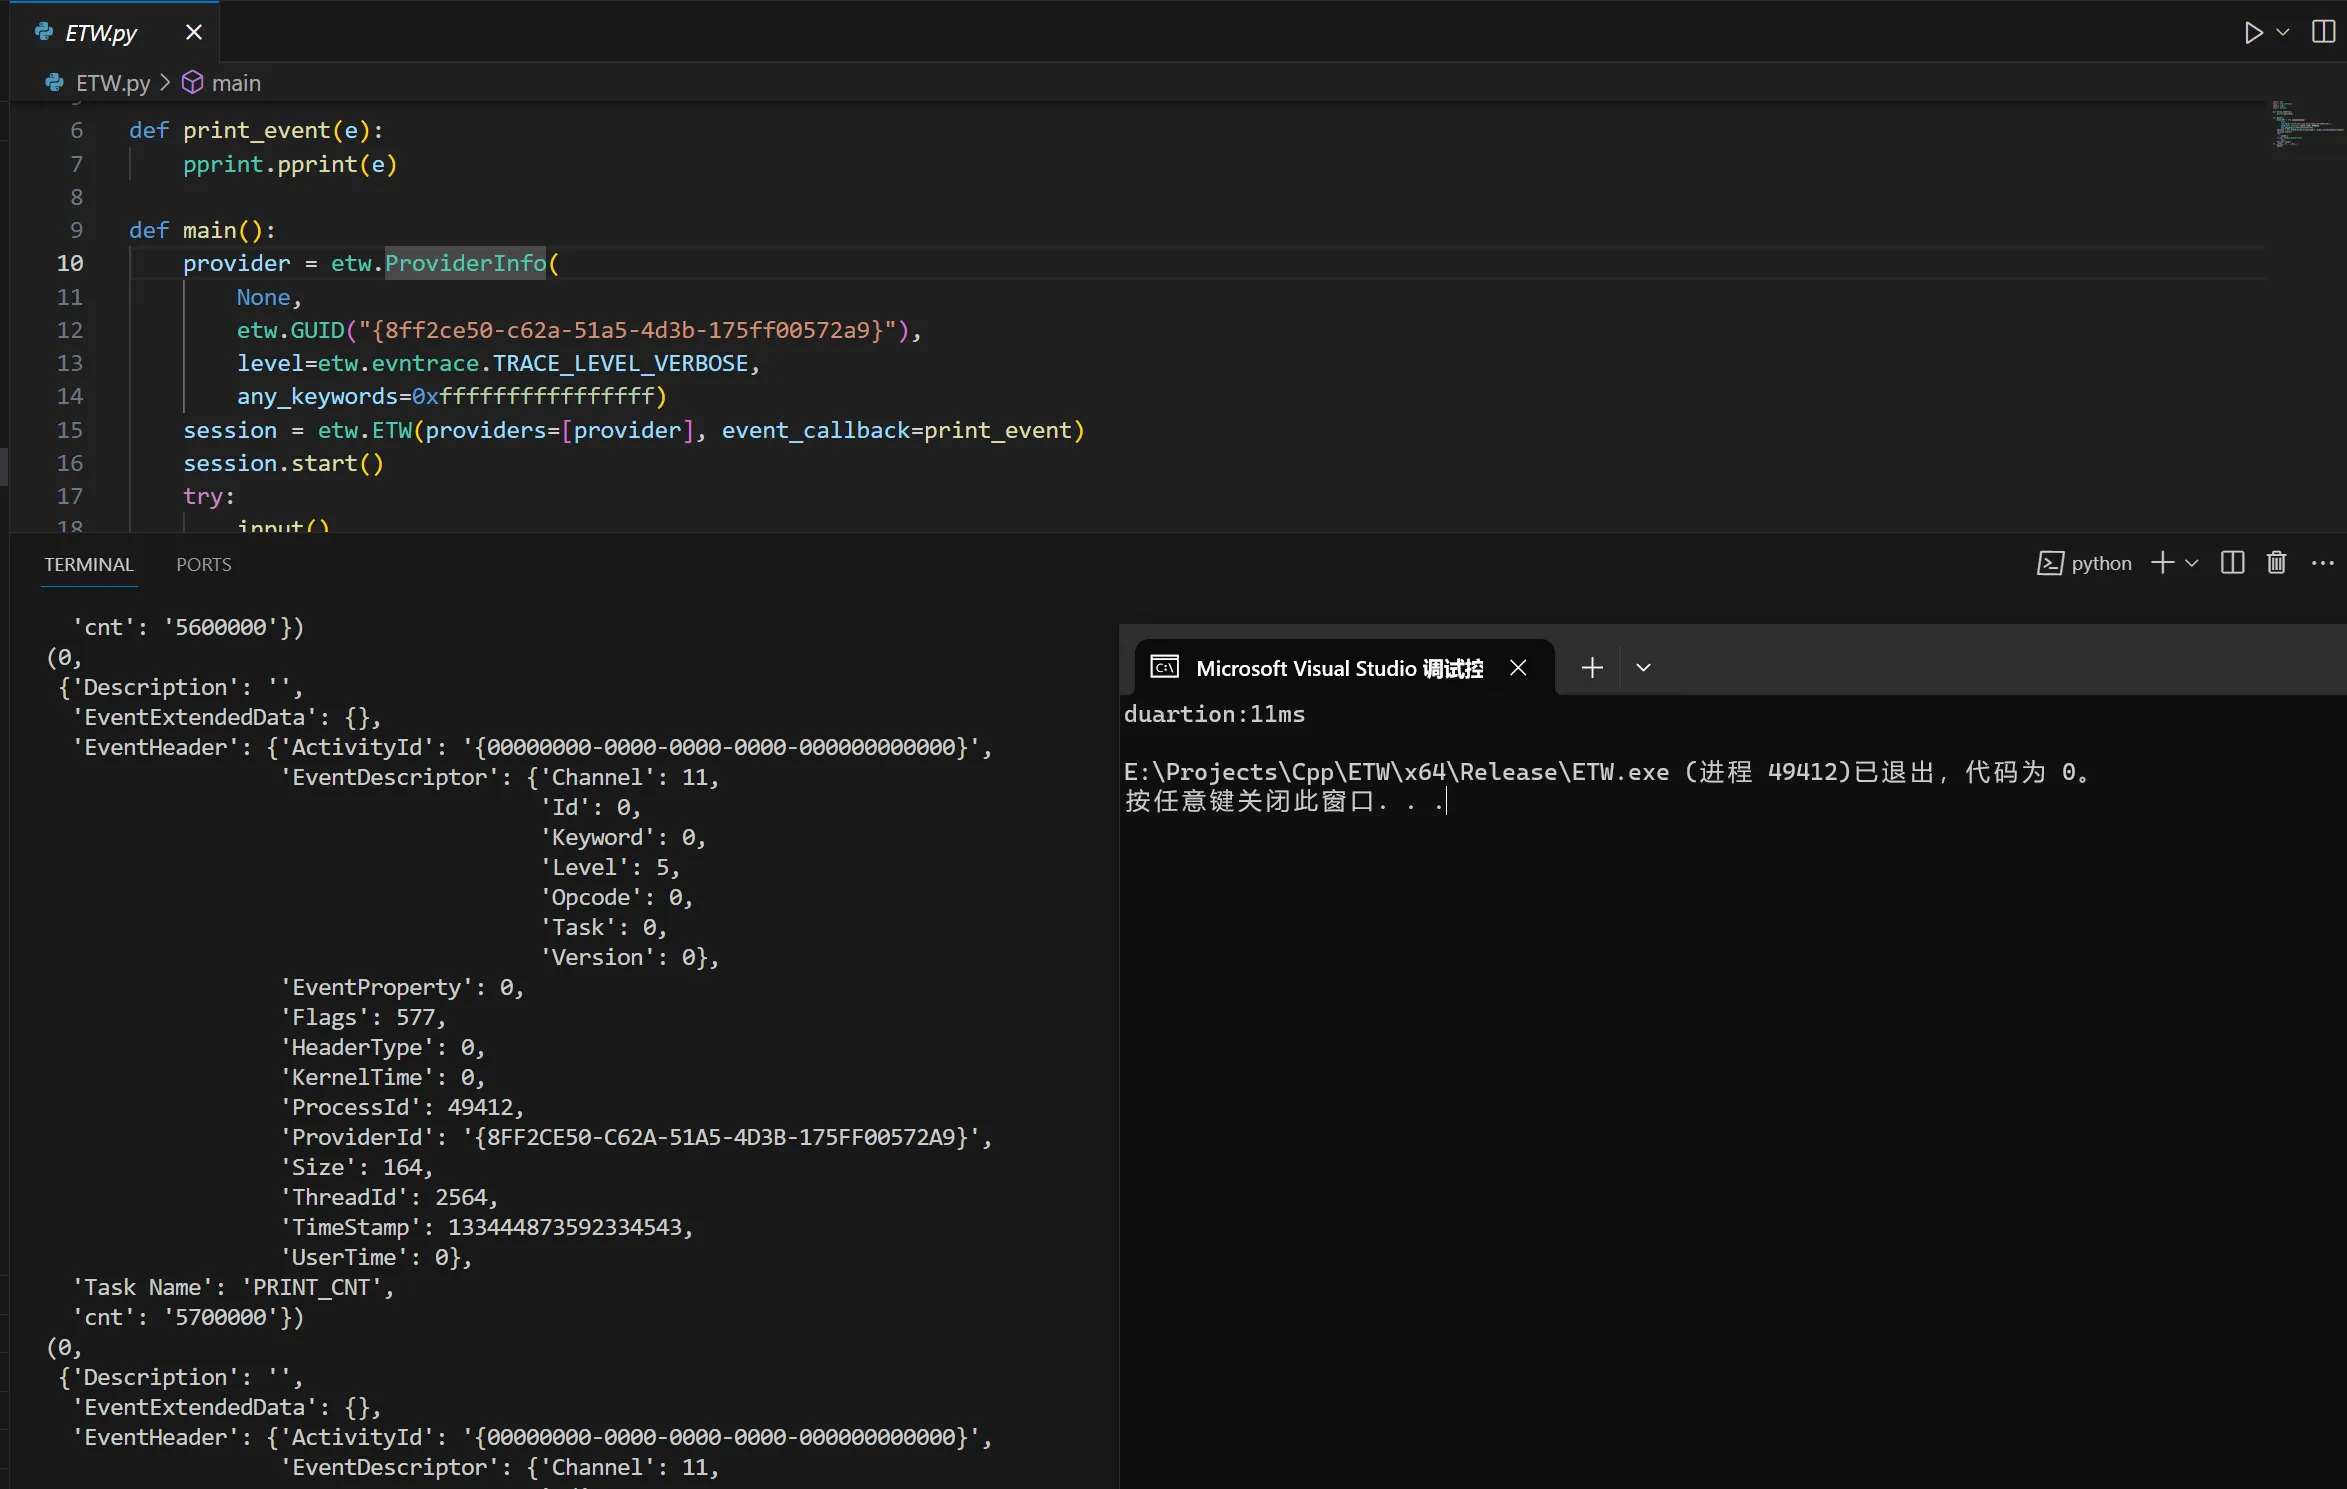Open launch profile dropdown next to plus
The height and width of the screenshot is (1489, 2347).
pyautogui.click(x=2192, y=564)
